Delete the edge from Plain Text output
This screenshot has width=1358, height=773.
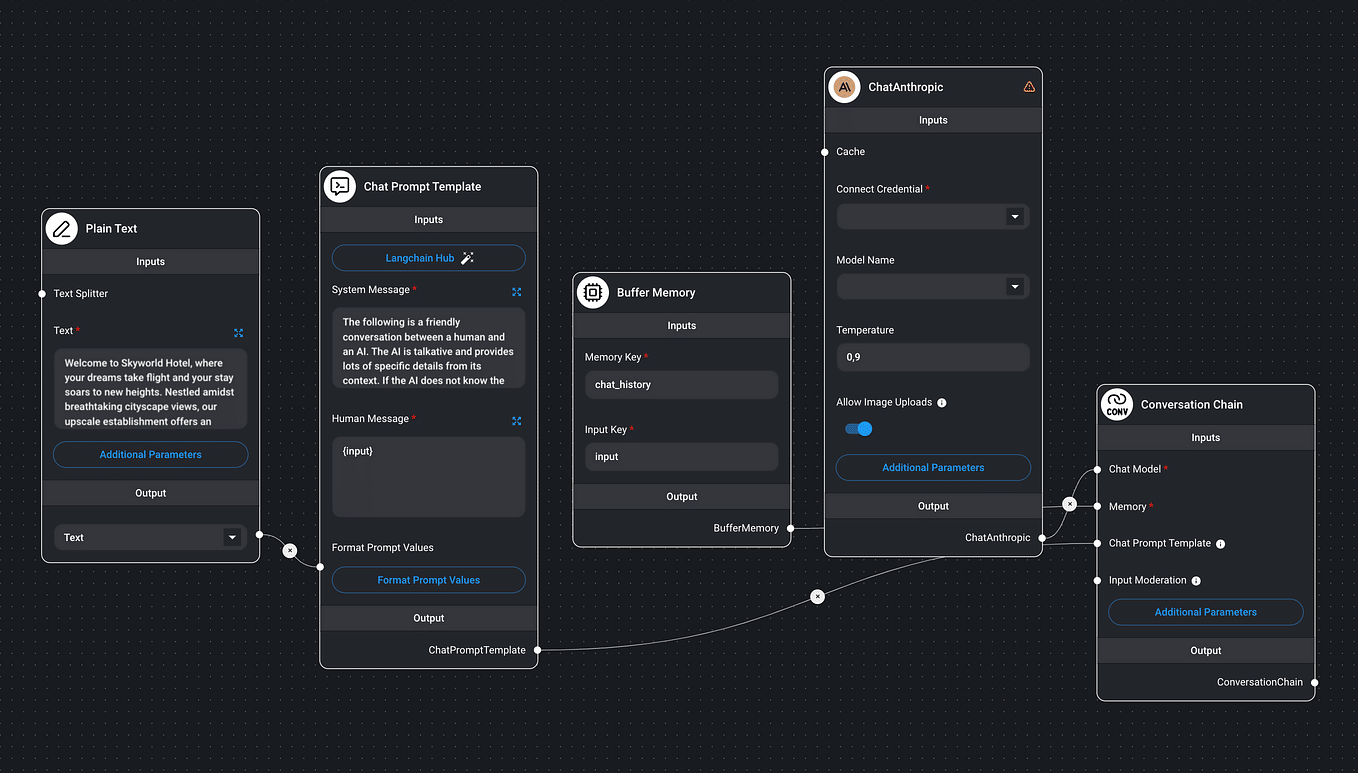(290, 550)
